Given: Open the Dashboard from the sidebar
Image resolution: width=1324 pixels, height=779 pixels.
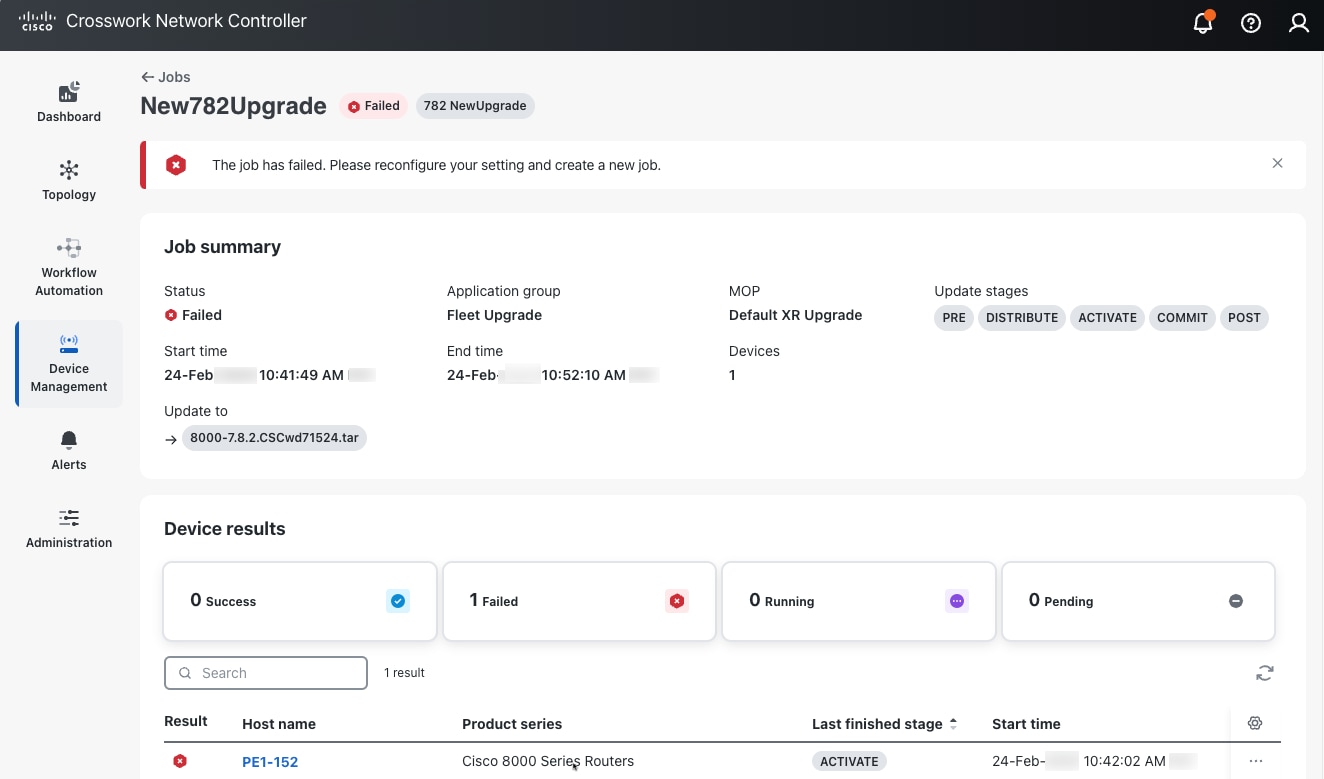Looking at the screenshot, I should coord(68,100).
